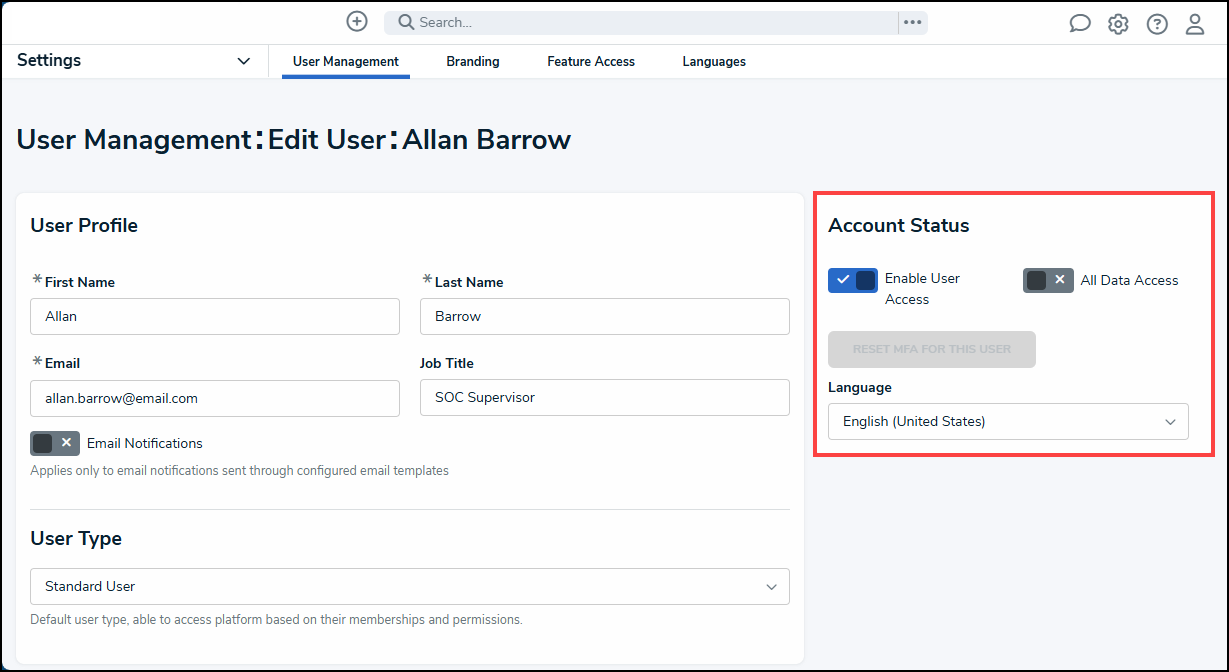Expand the Settings dropdown chevron
1229x672 pixels.
(244, 61)
